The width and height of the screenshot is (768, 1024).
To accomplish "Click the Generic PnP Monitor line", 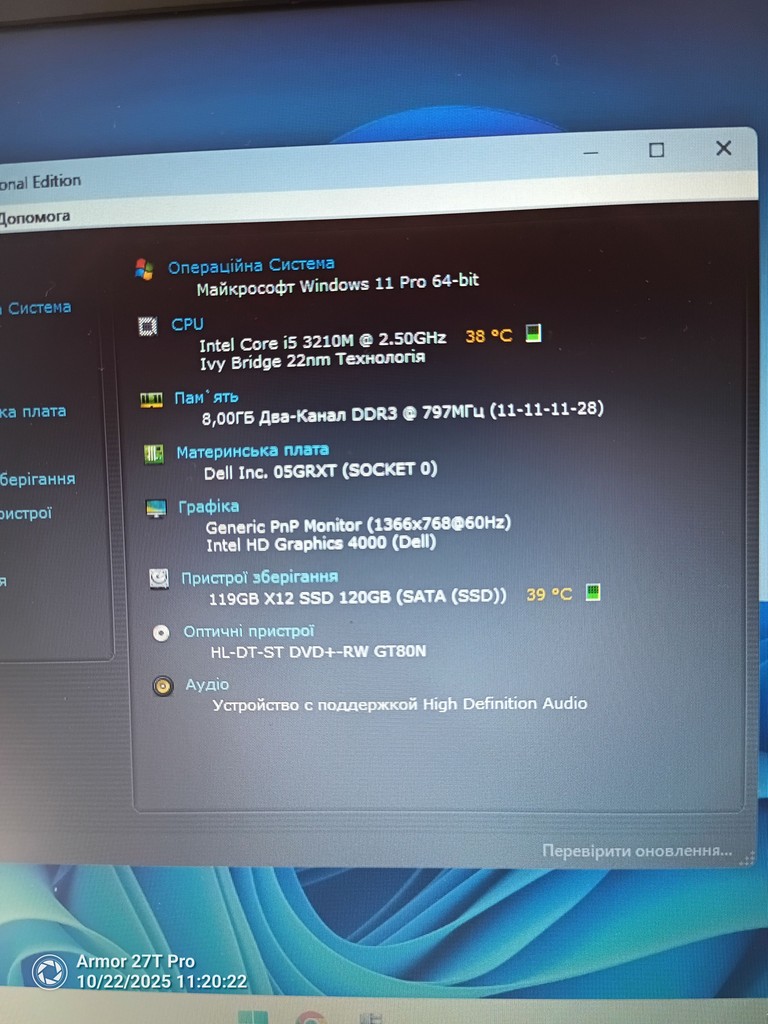I will 358,524.
